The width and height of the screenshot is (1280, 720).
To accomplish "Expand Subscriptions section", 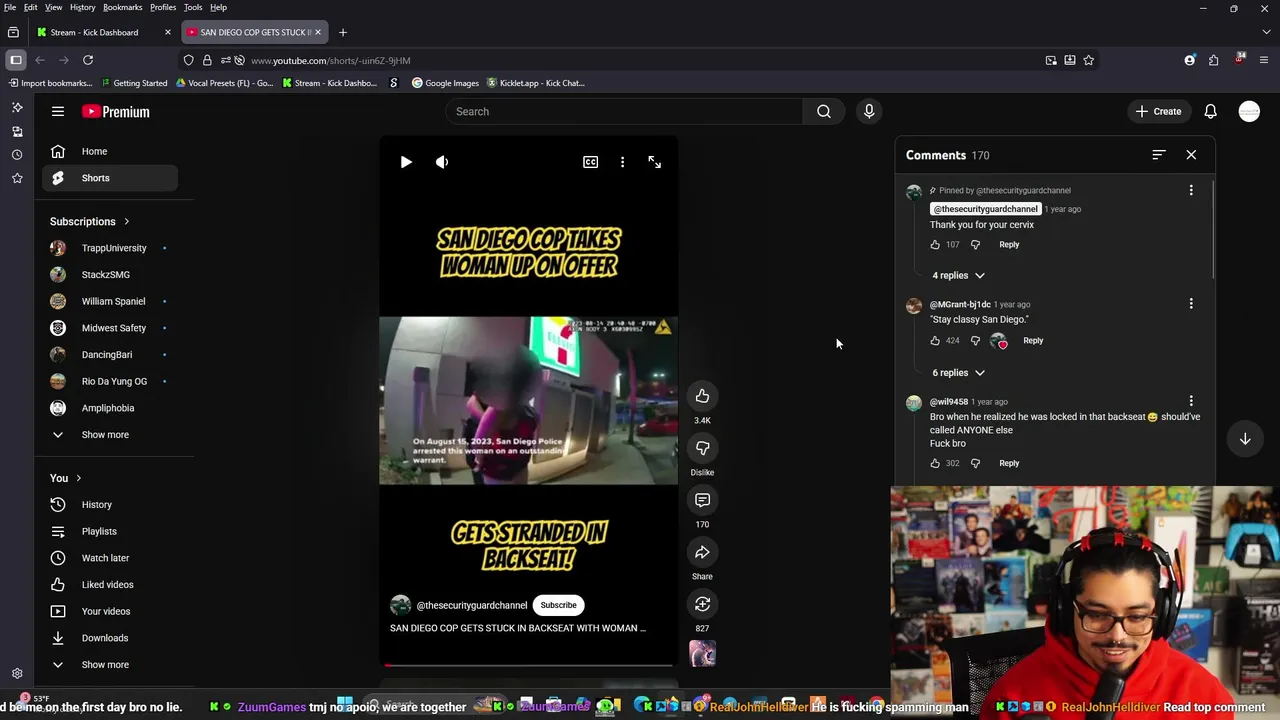I will [90, 222].
